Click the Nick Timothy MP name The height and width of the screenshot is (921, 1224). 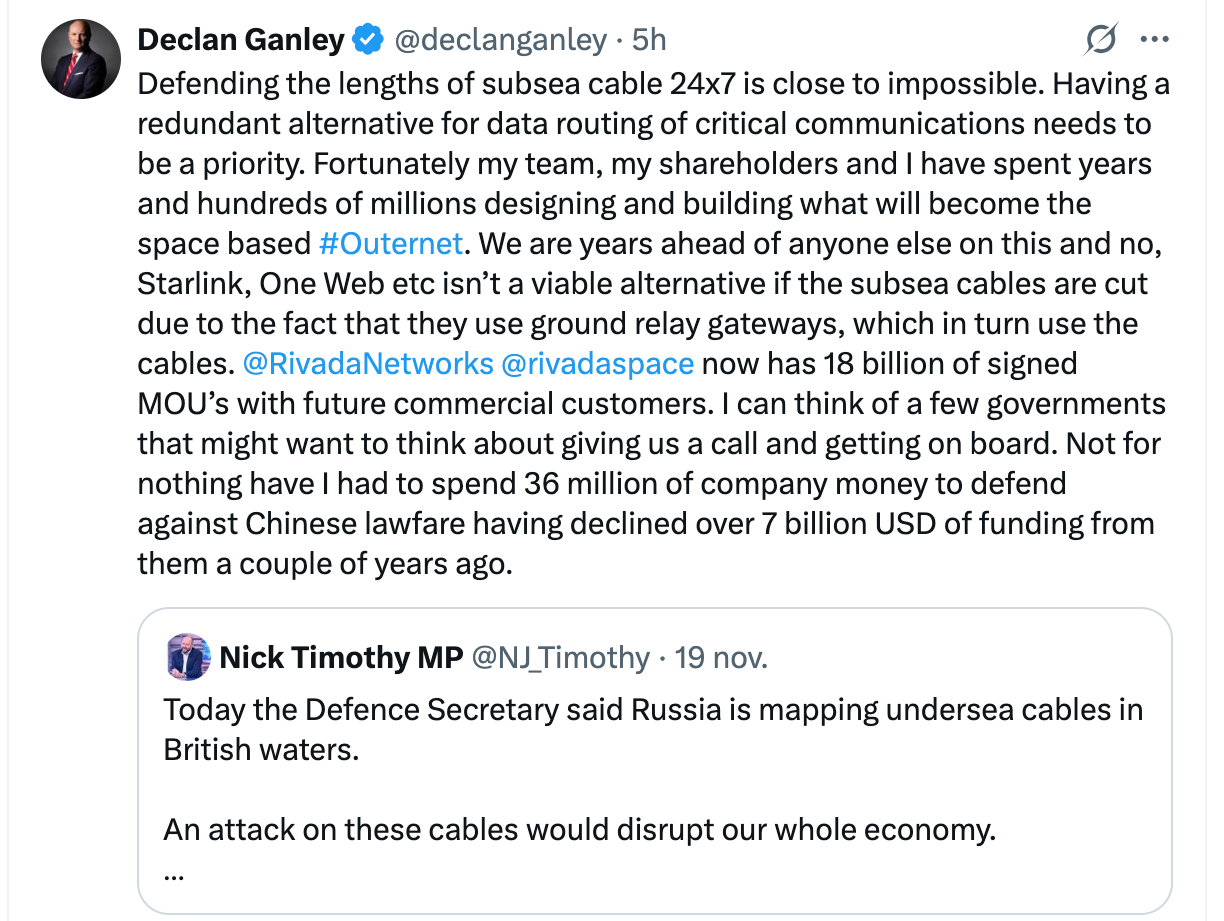341,657
